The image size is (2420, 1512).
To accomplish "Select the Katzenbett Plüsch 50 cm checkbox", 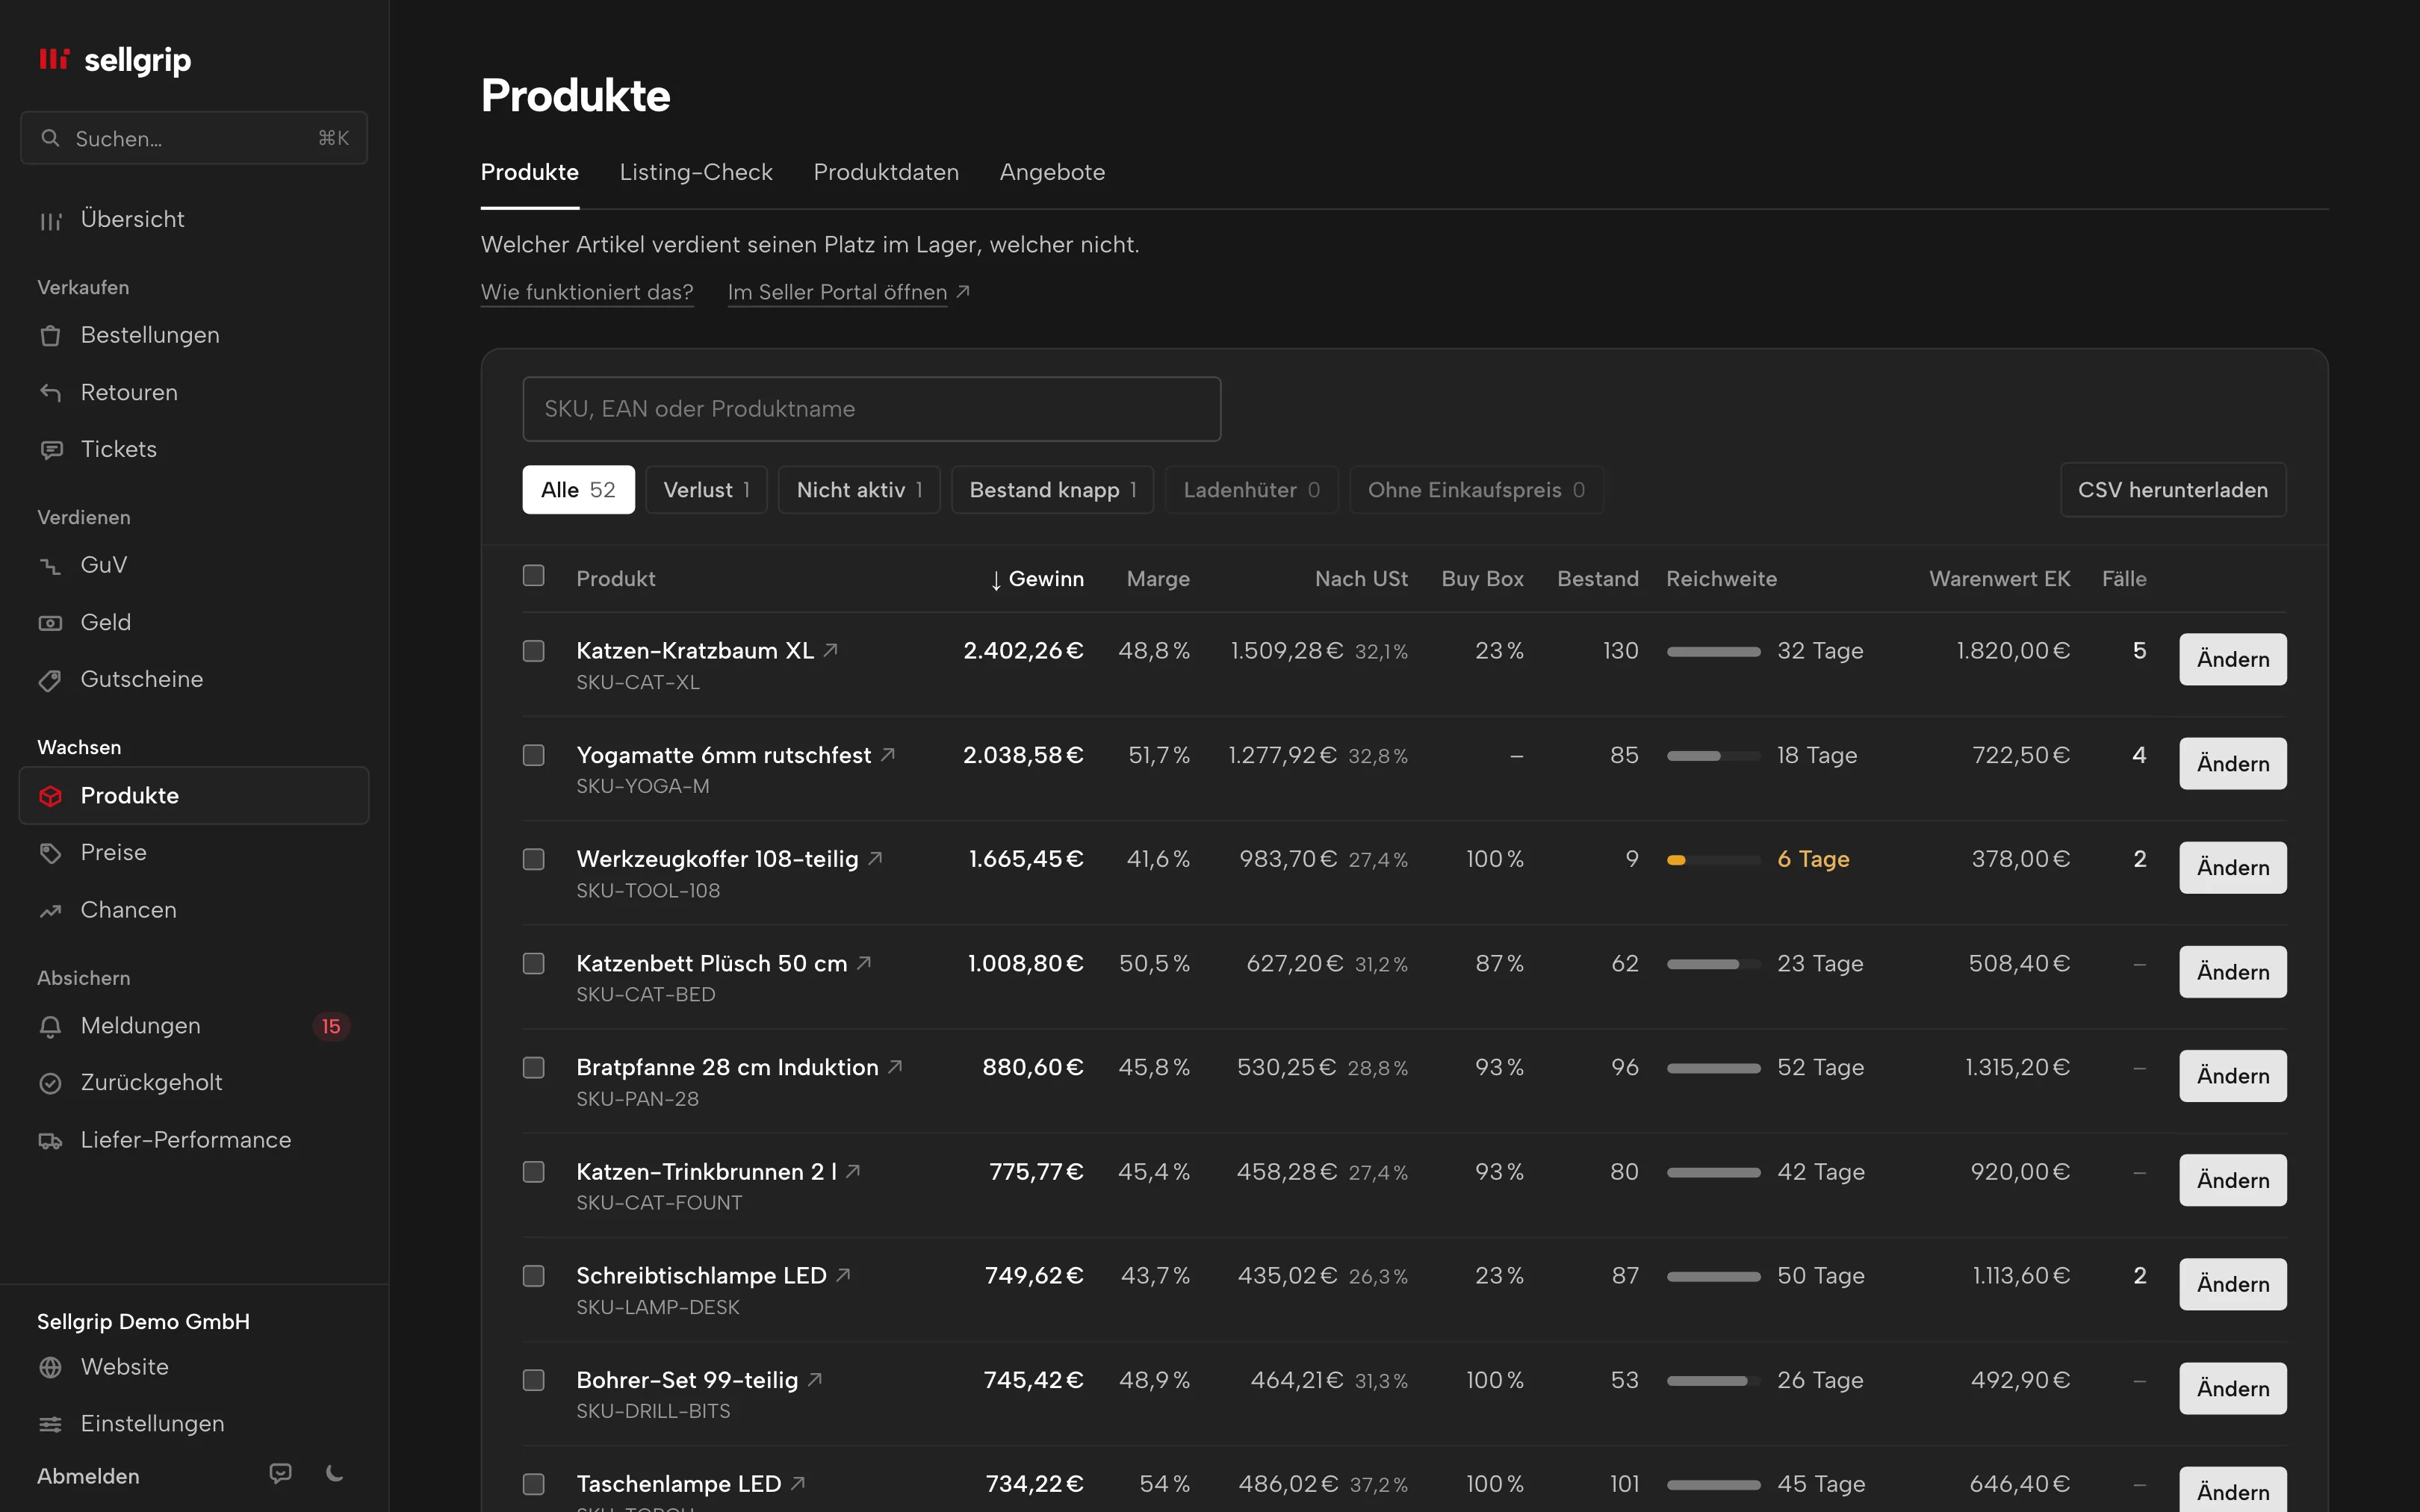I will [x=534, y=963].
